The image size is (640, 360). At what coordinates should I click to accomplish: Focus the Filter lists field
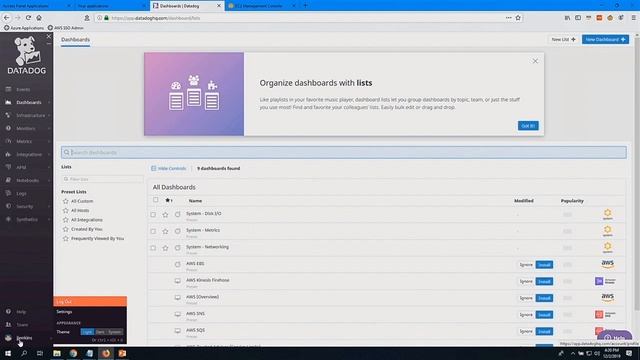pos(102,179)
